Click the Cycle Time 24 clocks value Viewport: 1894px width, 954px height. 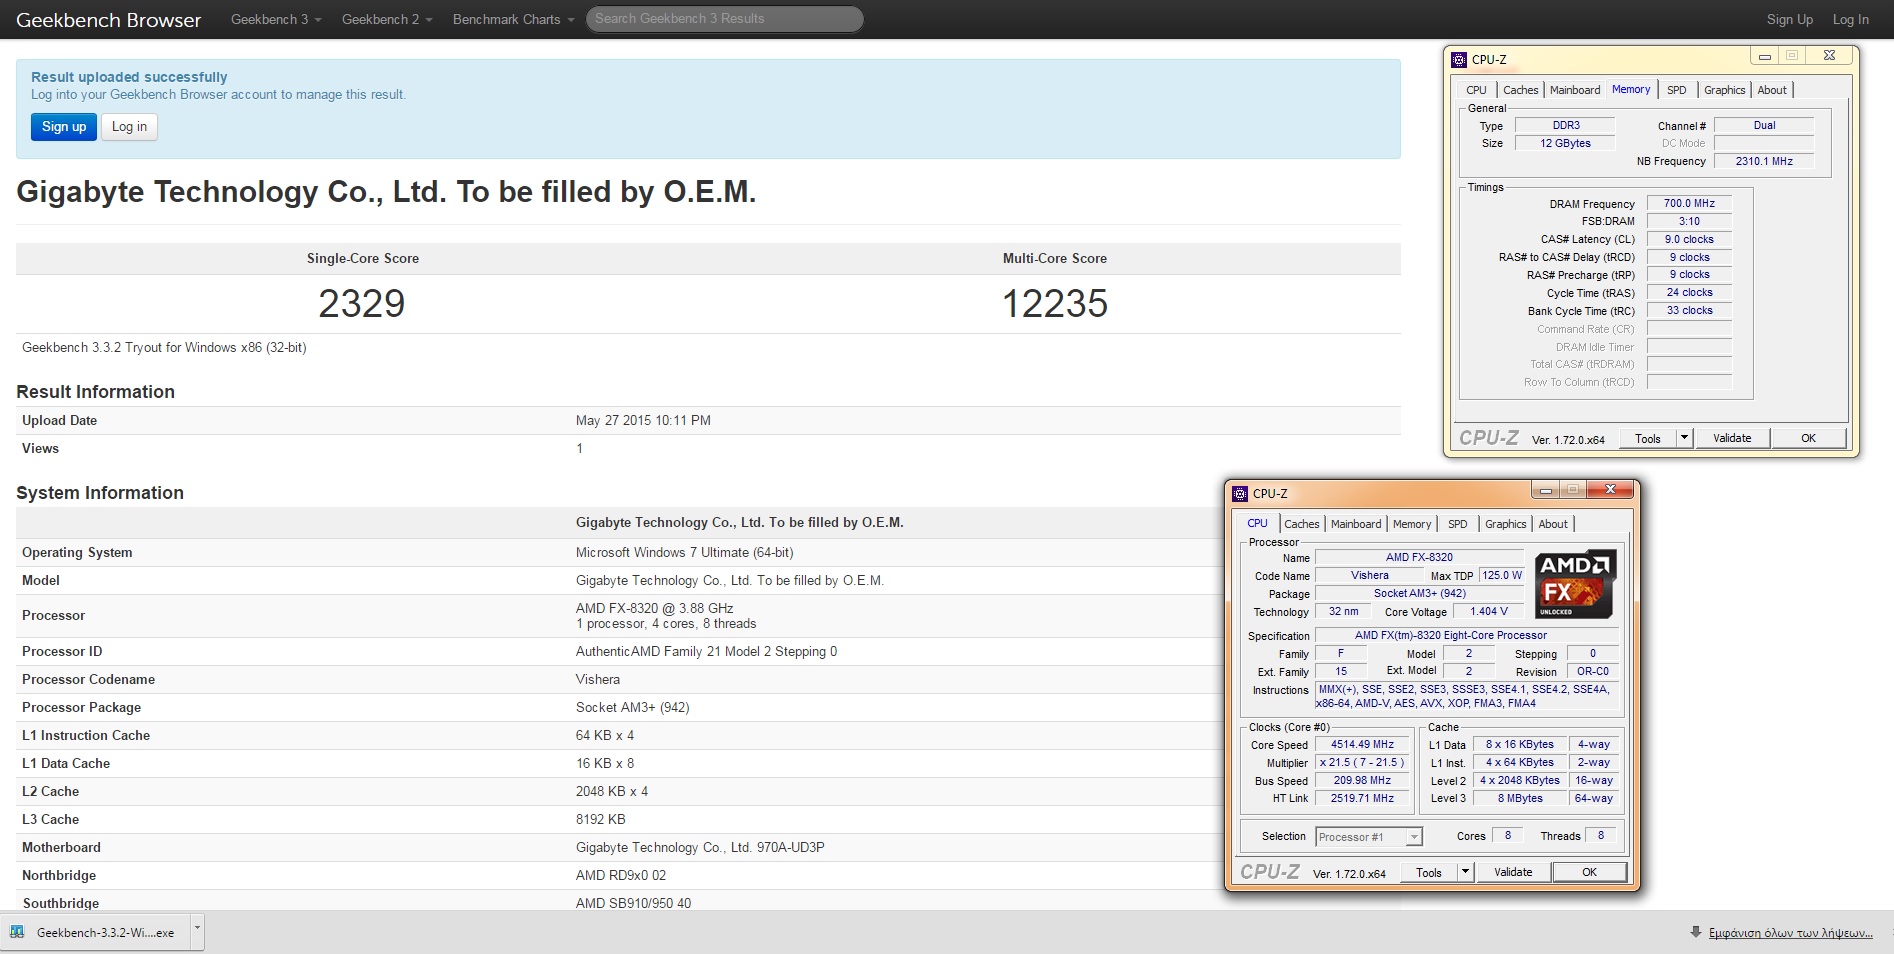(x=1689, y=293)
